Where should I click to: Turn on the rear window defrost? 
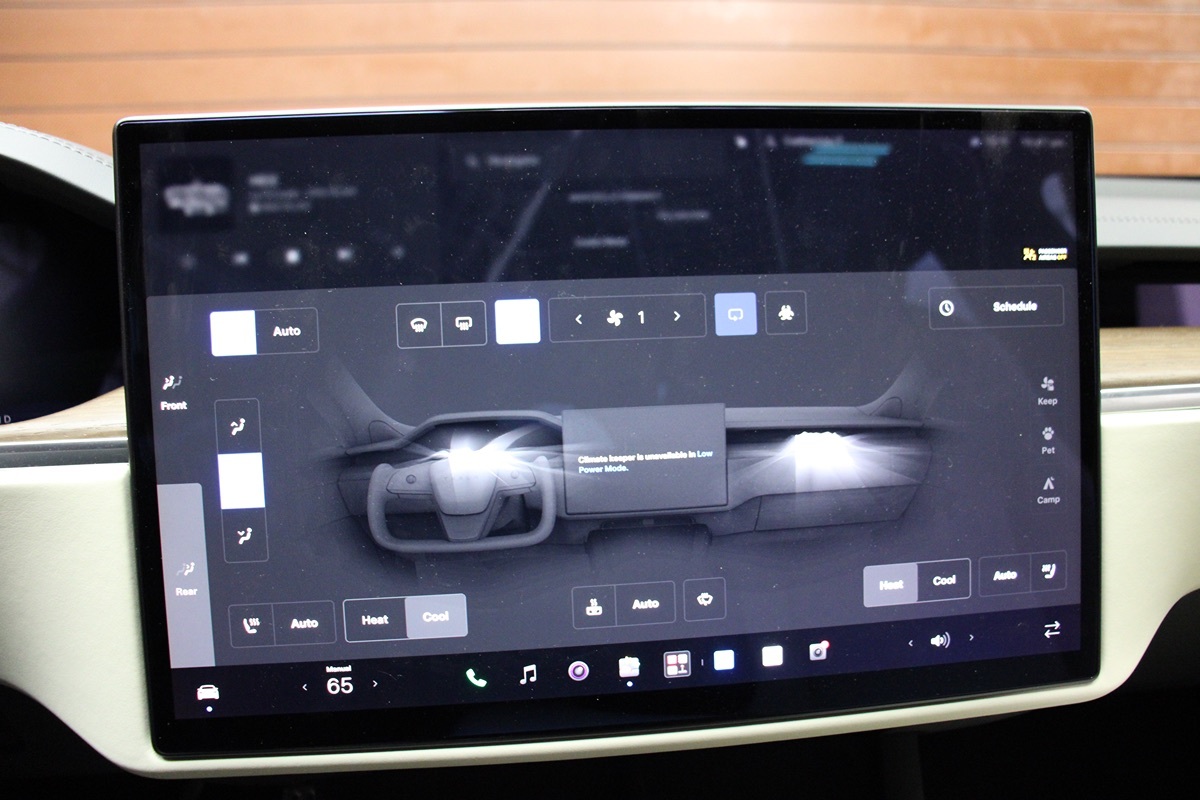(464, 324)
